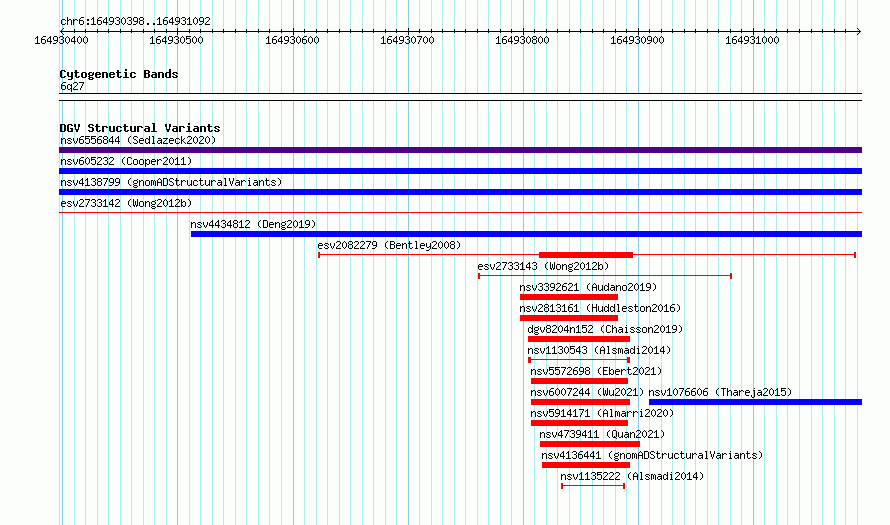
Task: Click ruler position 164930500
Action: pyautogui.click(x=177, y=40)
